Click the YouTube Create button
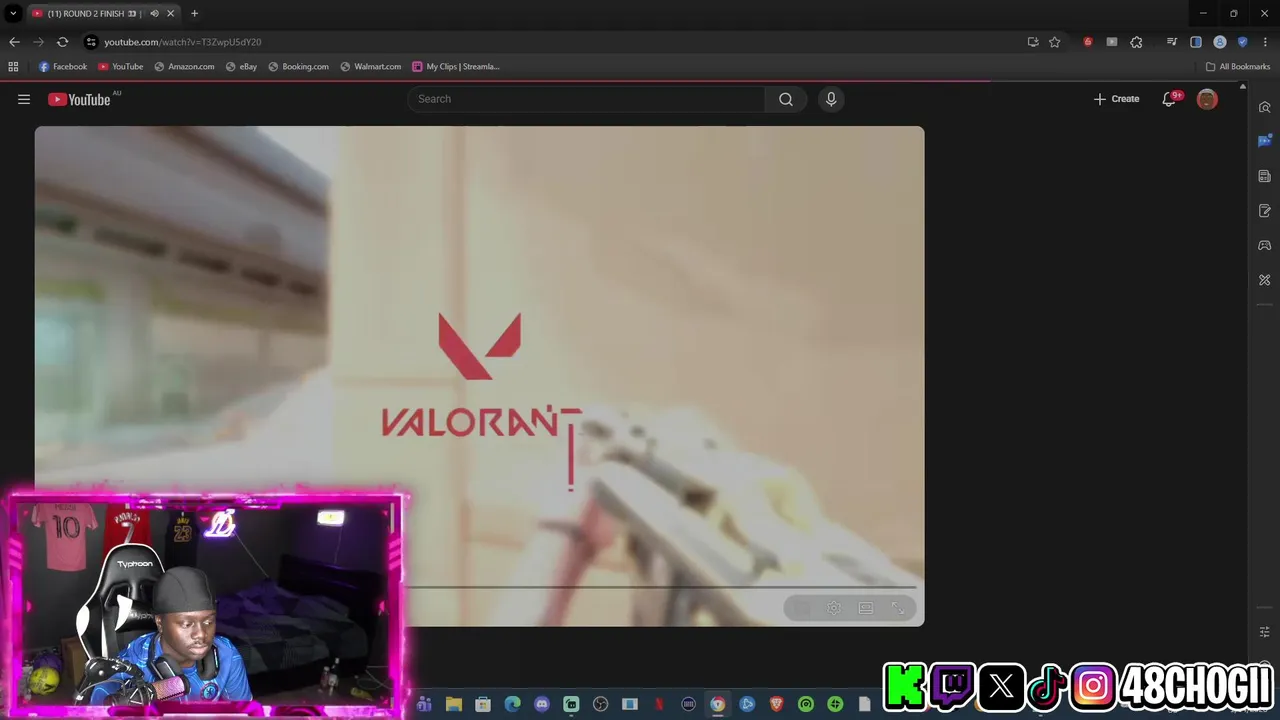 pos(1116,99)
